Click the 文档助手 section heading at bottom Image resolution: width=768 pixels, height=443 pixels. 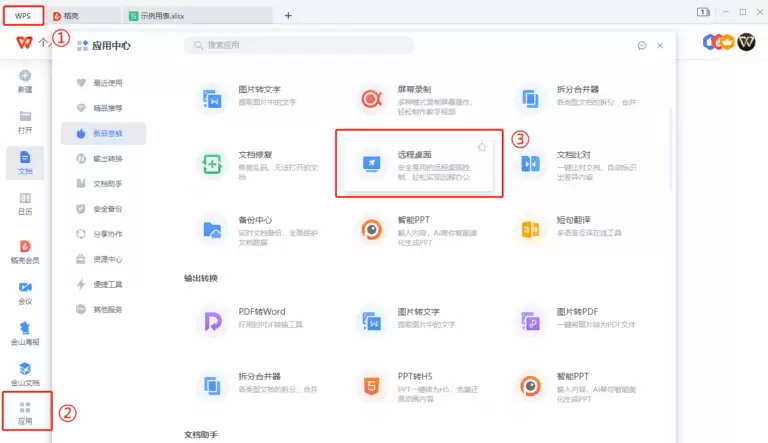click(201, 435)
